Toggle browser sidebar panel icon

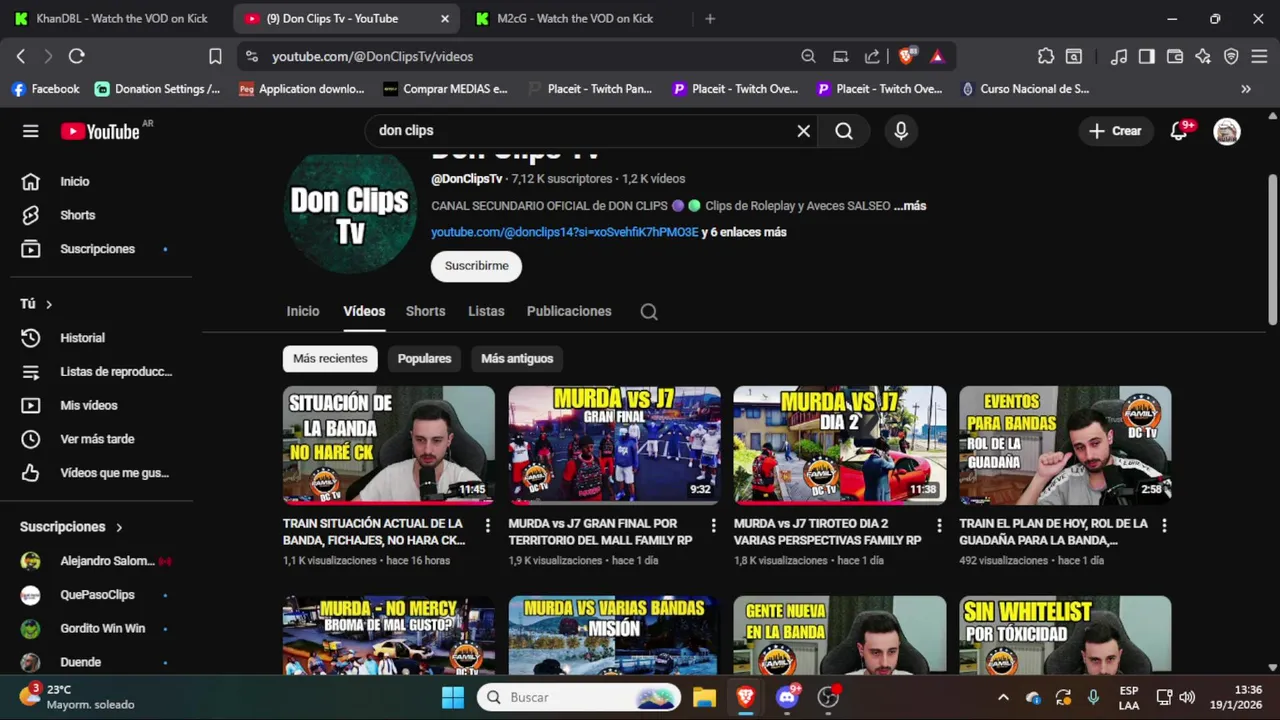(x=1147, y=57)
